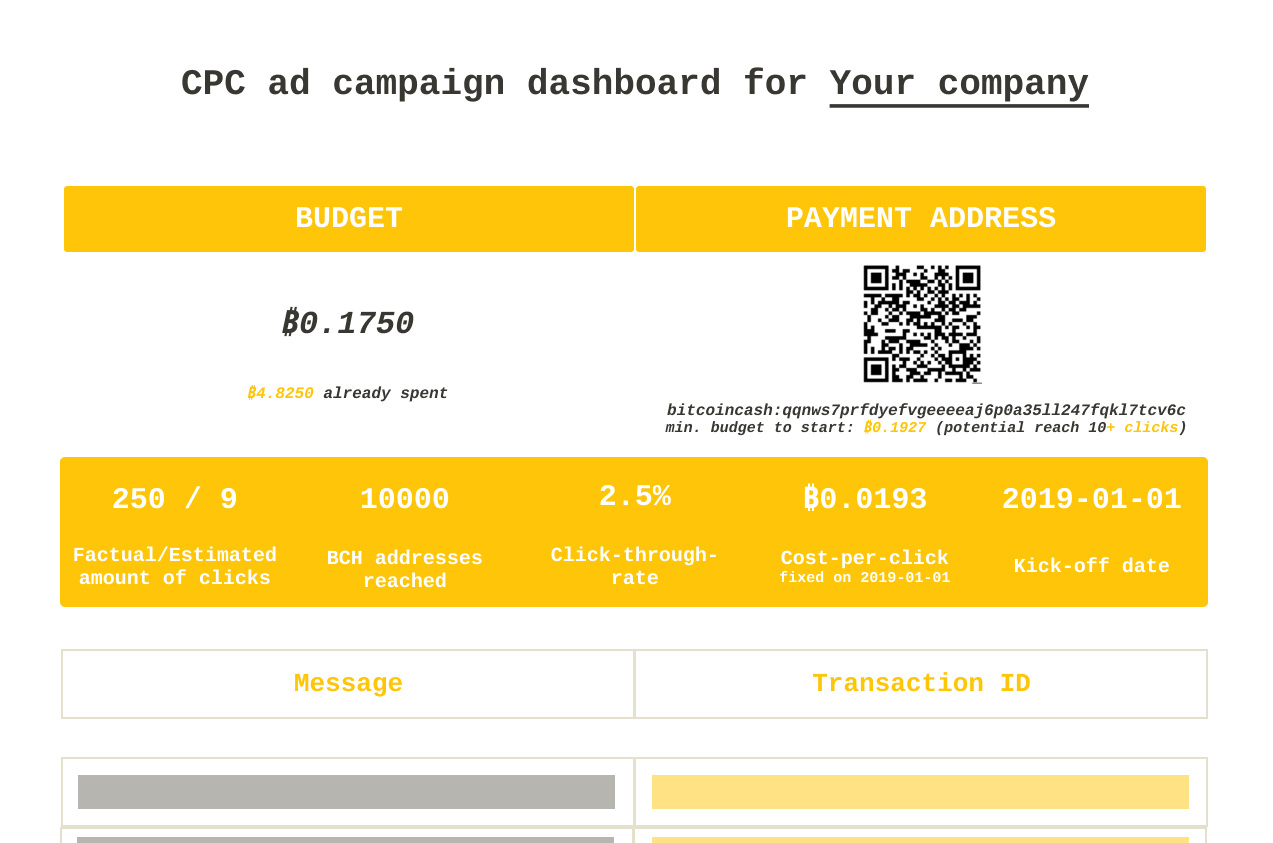Image resolution: width=1273 pixels, height=843 pixels.
Task: Click the first gray message placeholder bar
Action: pos(346,790)
